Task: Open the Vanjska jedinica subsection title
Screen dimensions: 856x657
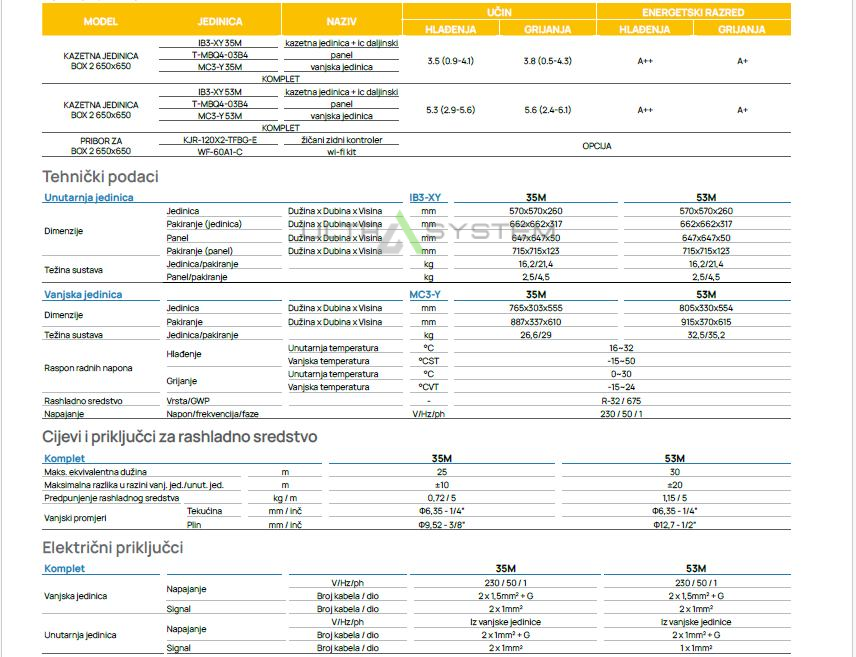Action: tap(83, 295)
